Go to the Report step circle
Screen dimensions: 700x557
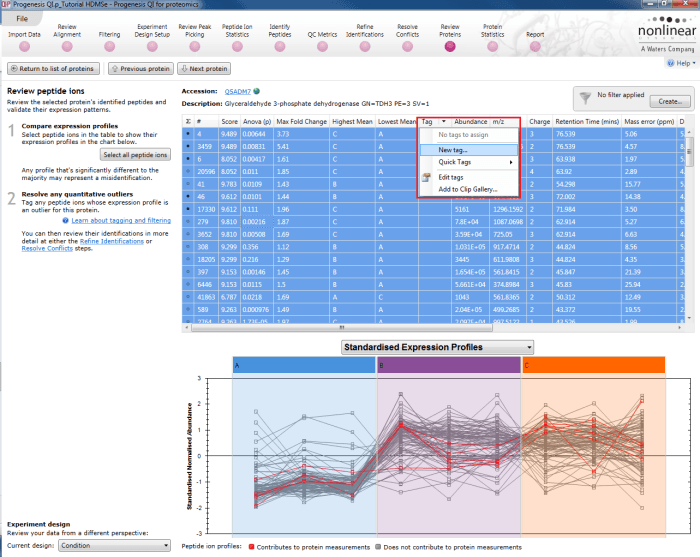coord(535,46)
